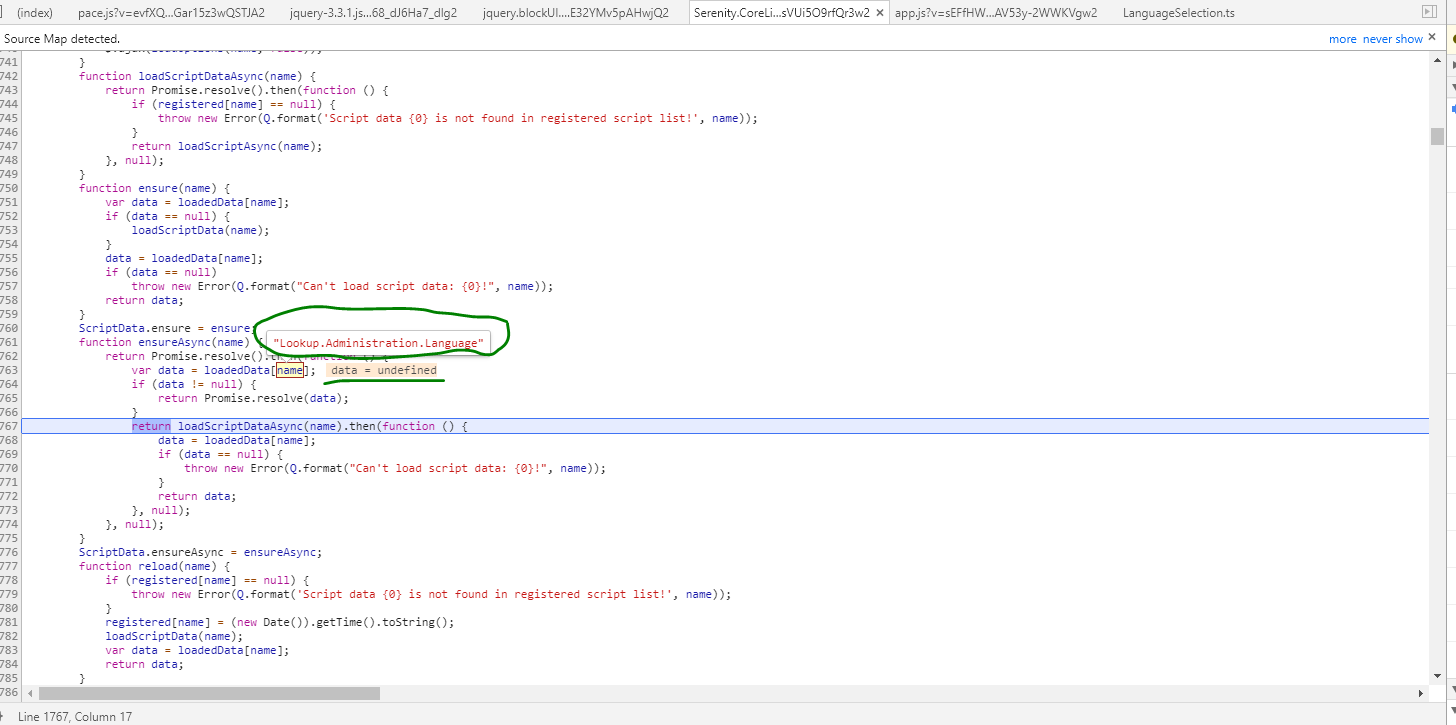The image size is (1456, 725).
Task: Set breakpoint on gutter line 779
Action: 10,594
